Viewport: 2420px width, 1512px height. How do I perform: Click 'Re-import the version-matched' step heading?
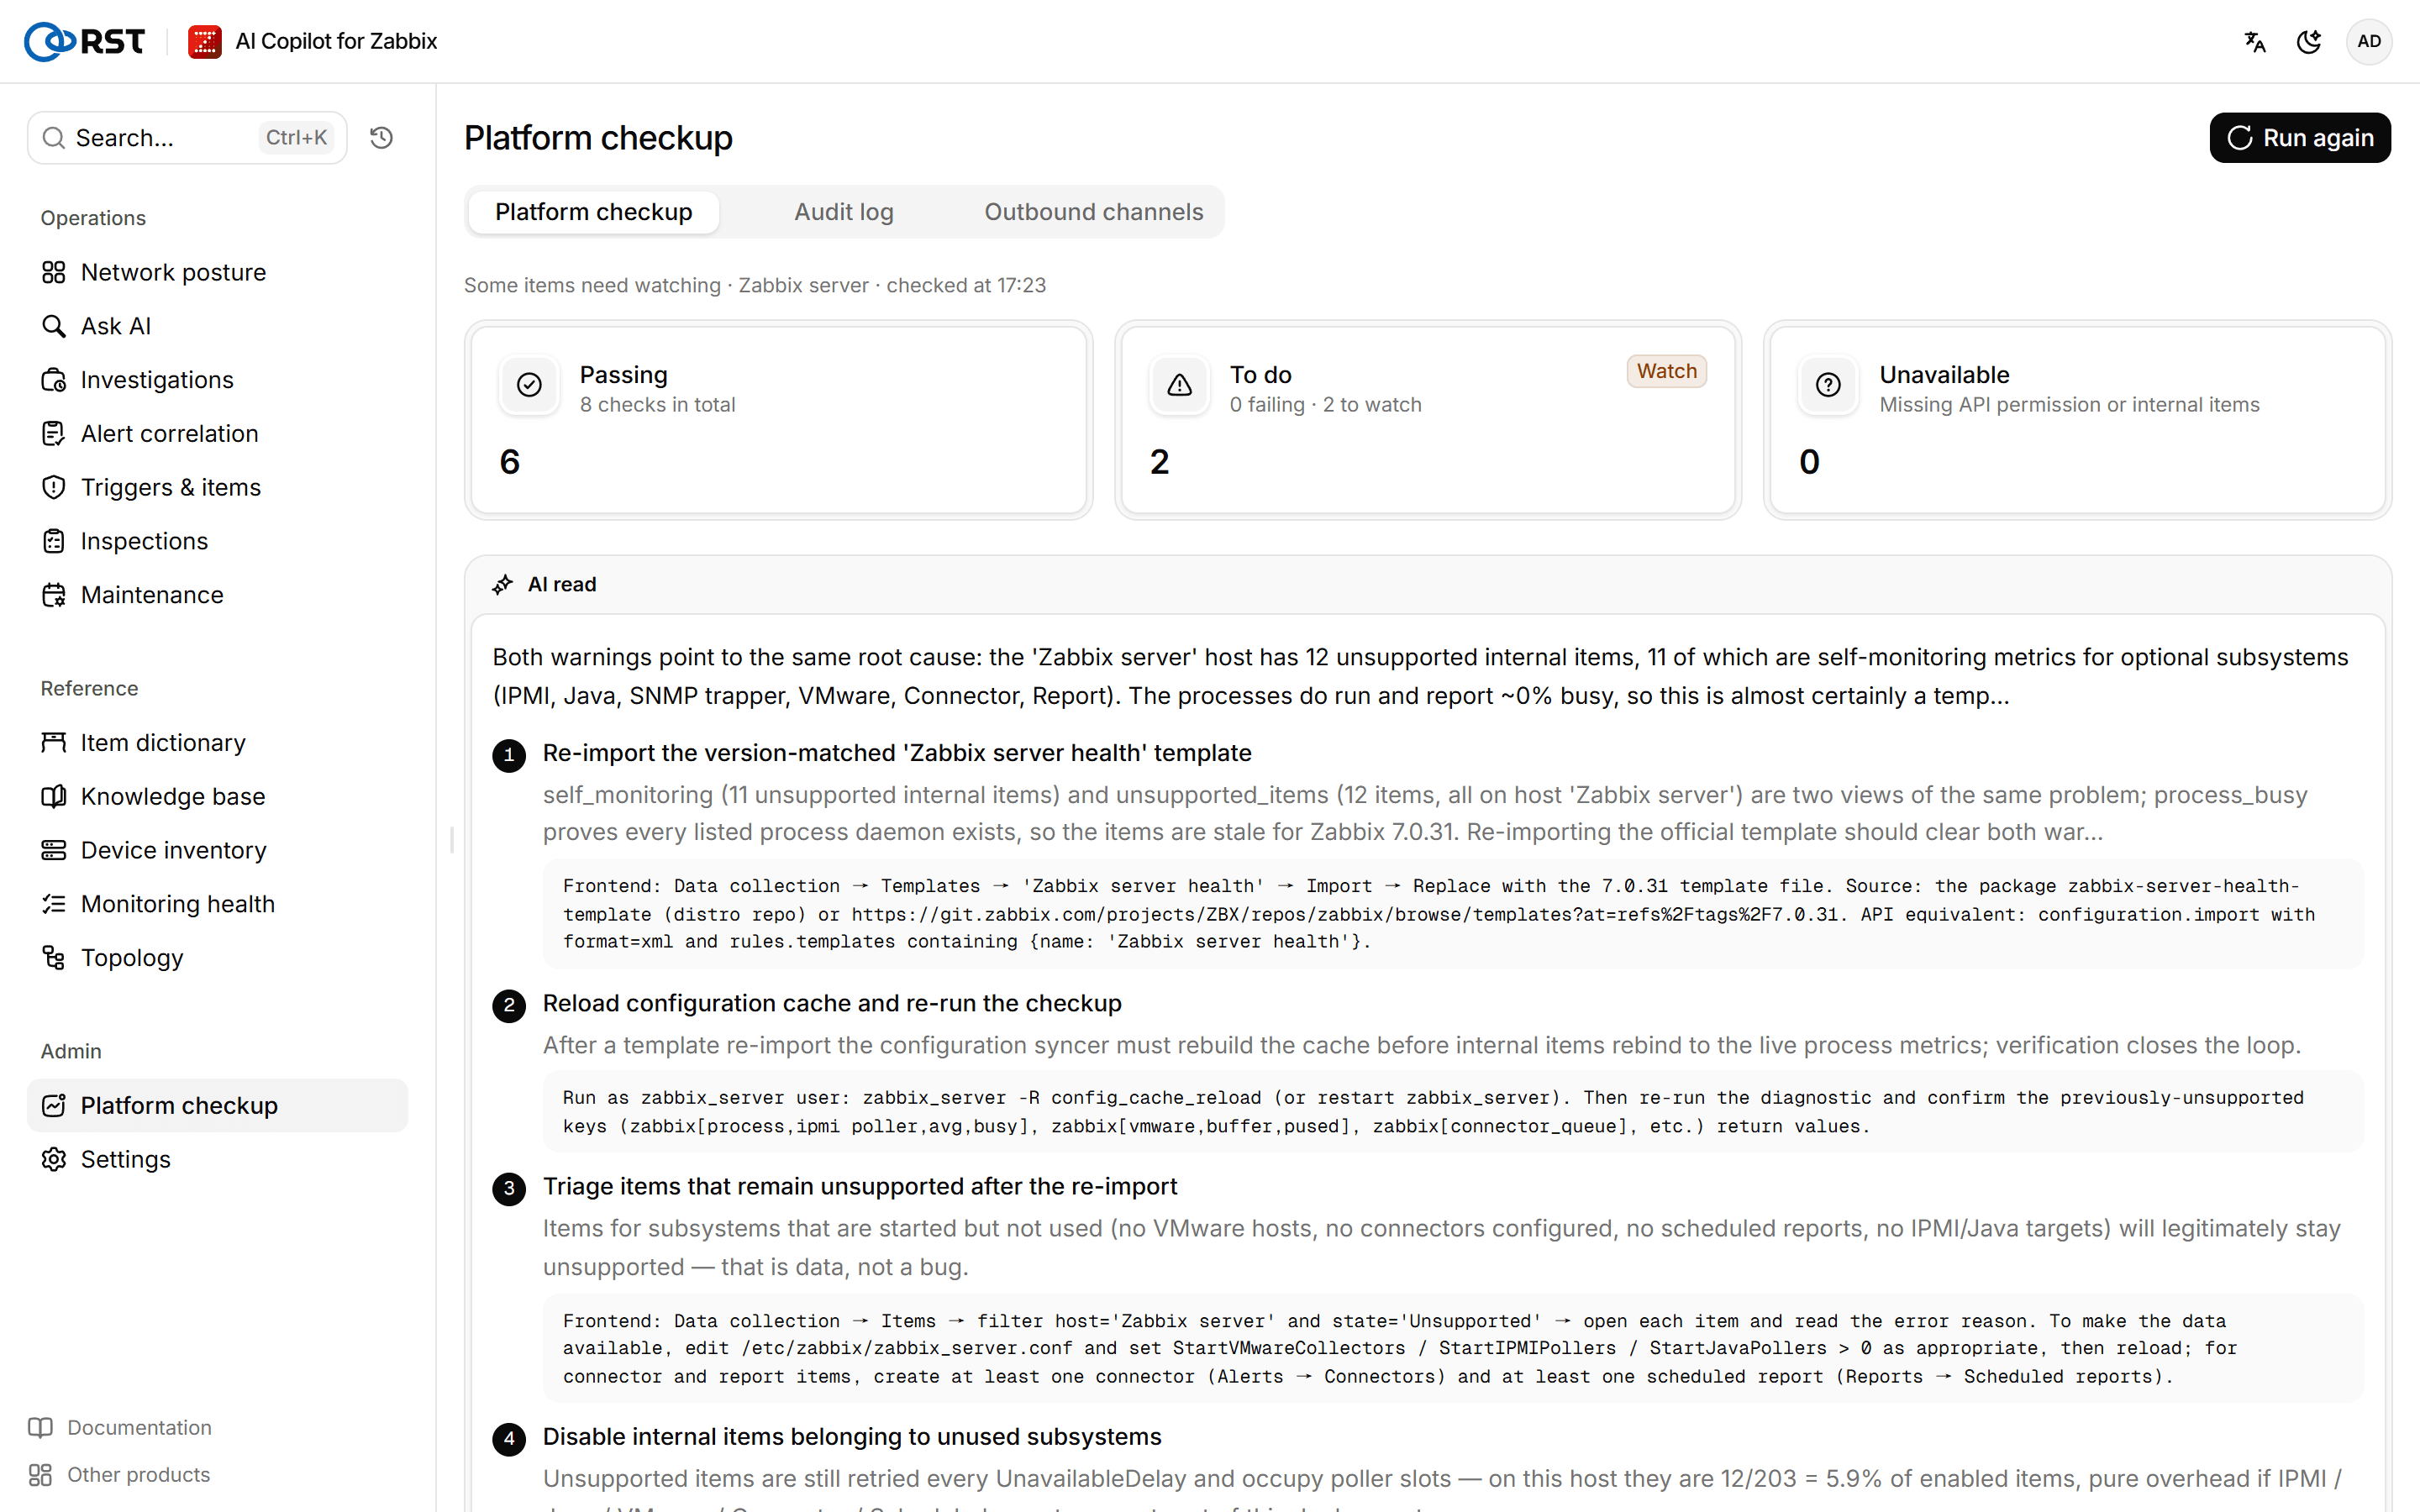pos(897,752)
